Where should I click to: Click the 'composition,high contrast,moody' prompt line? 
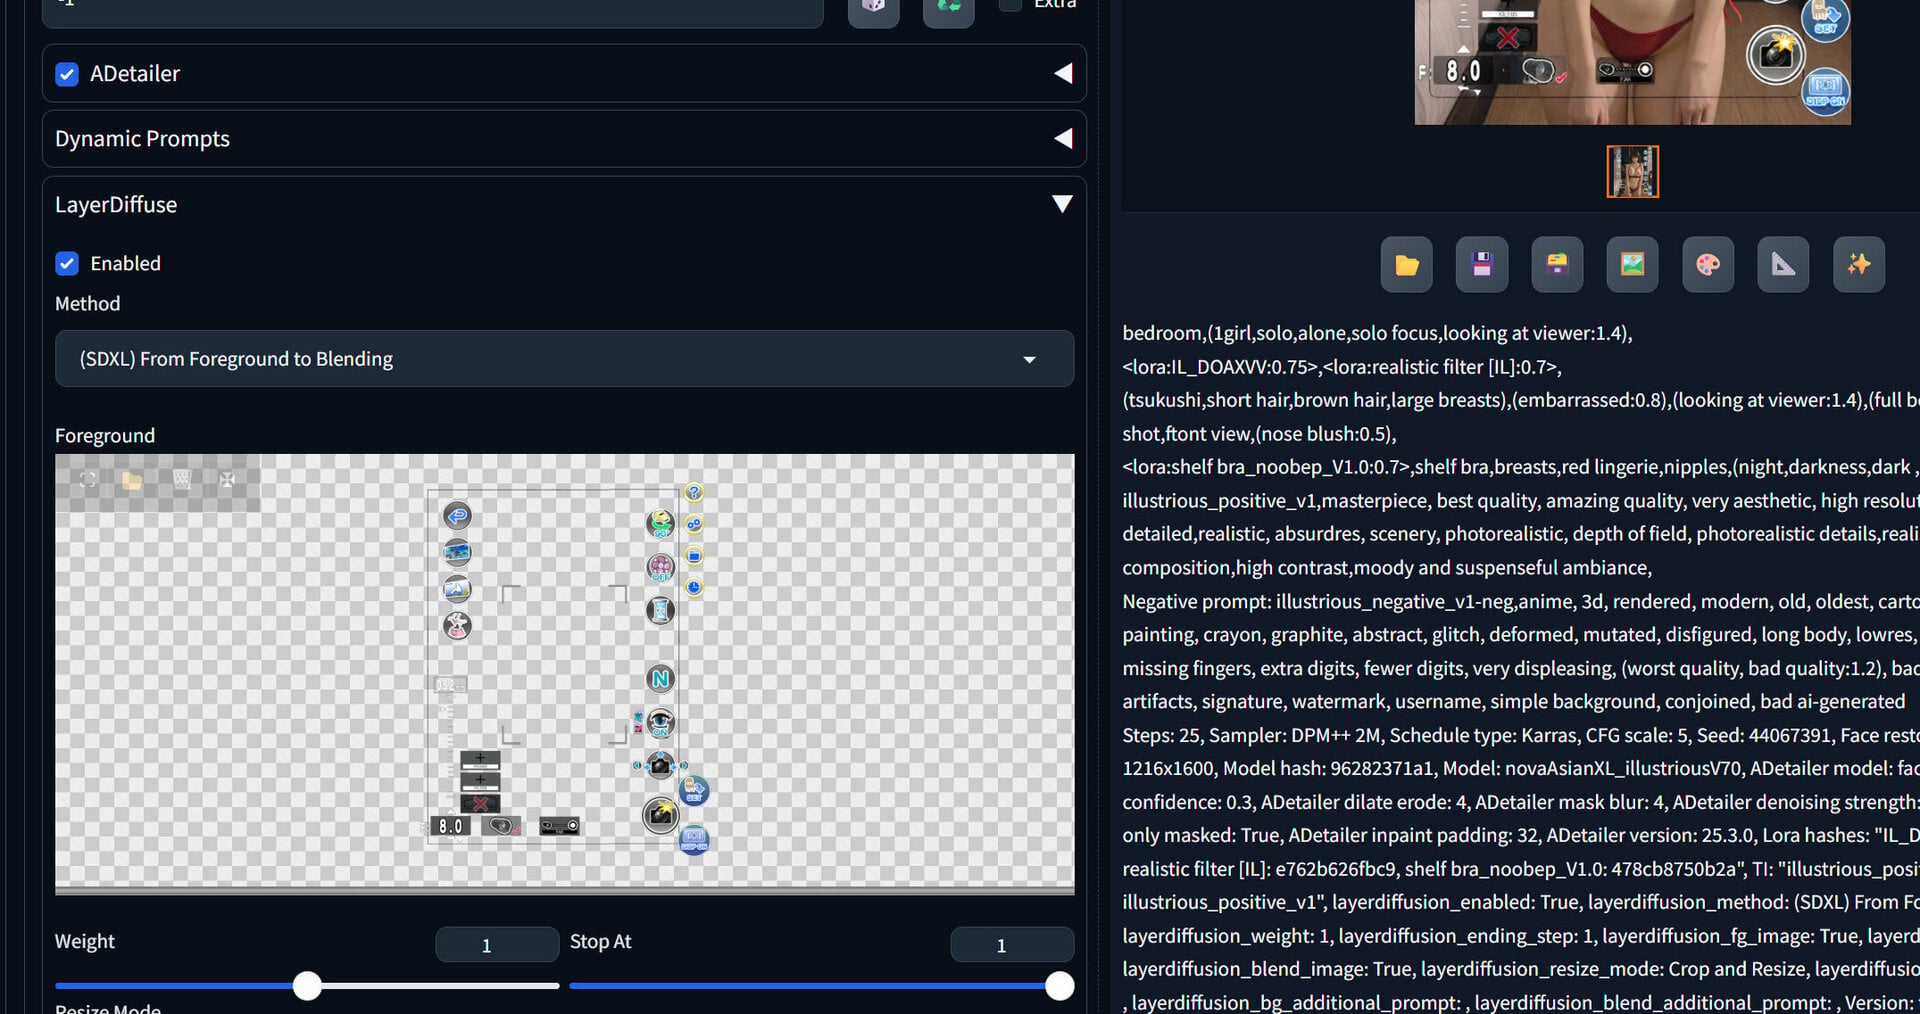[1387, 568]
